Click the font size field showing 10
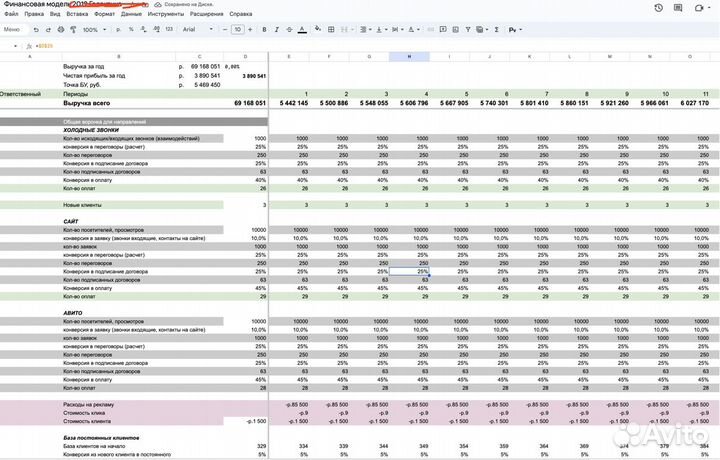The height and width of the screenshot is (460, 720). [x=238, y=30]
